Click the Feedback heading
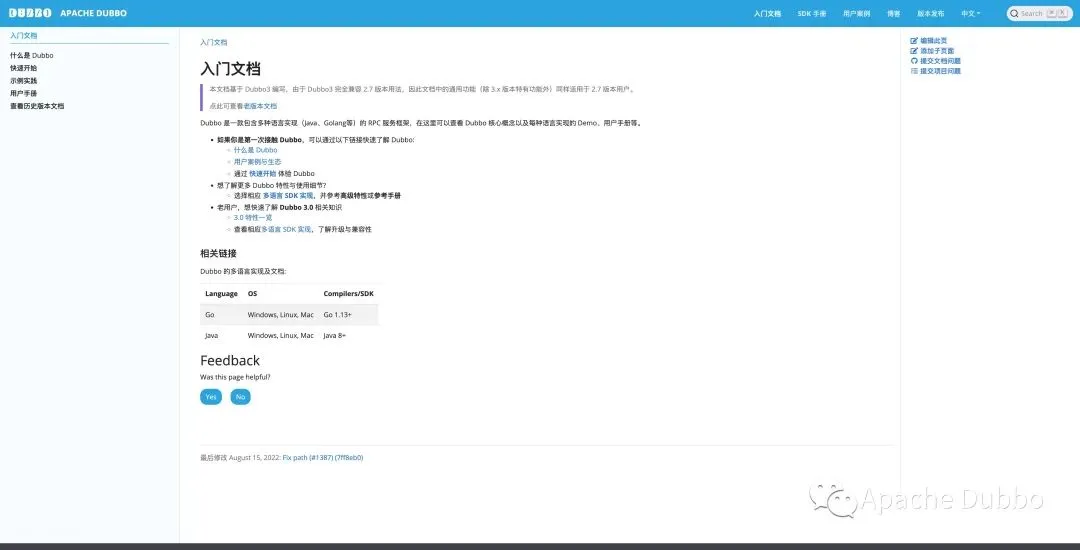Viewport: 1080px width, 550px height. [230, 361]
